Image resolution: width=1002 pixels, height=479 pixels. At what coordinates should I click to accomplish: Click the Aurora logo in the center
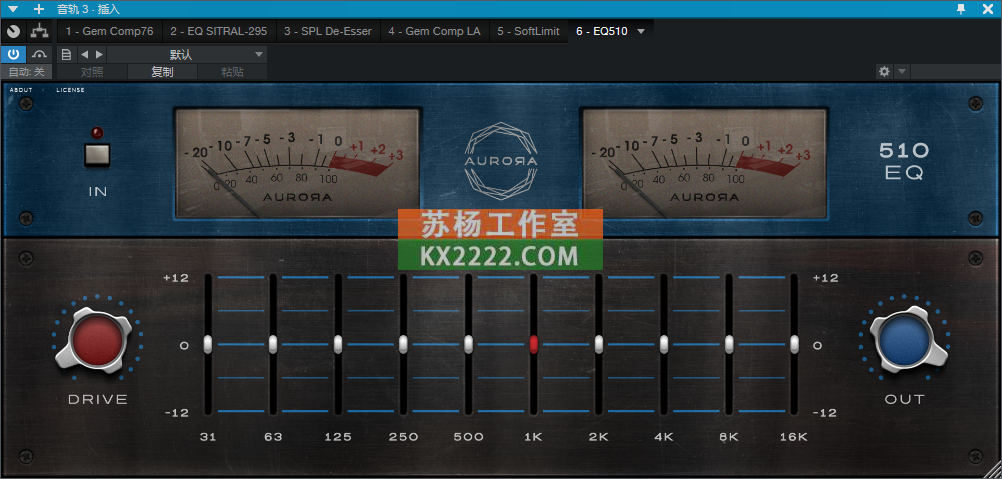501,160
